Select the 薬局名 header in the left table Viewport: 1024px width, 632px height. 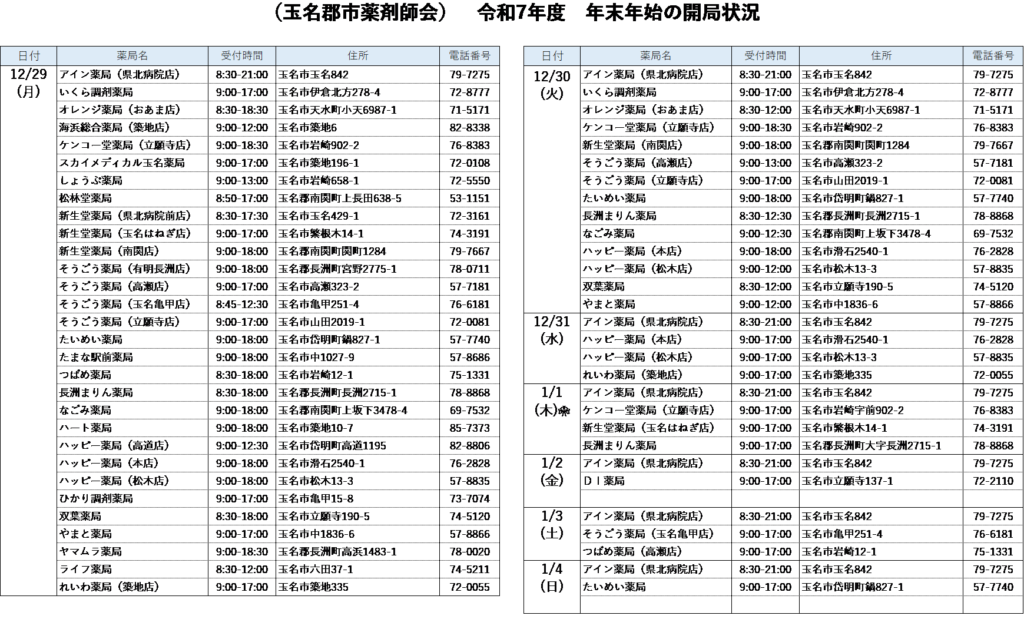132,56
